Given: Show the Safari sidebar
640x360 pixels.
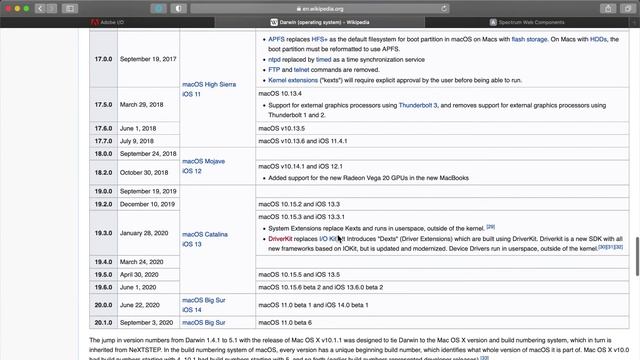Looking at the screenshot, I should (70, 8).
